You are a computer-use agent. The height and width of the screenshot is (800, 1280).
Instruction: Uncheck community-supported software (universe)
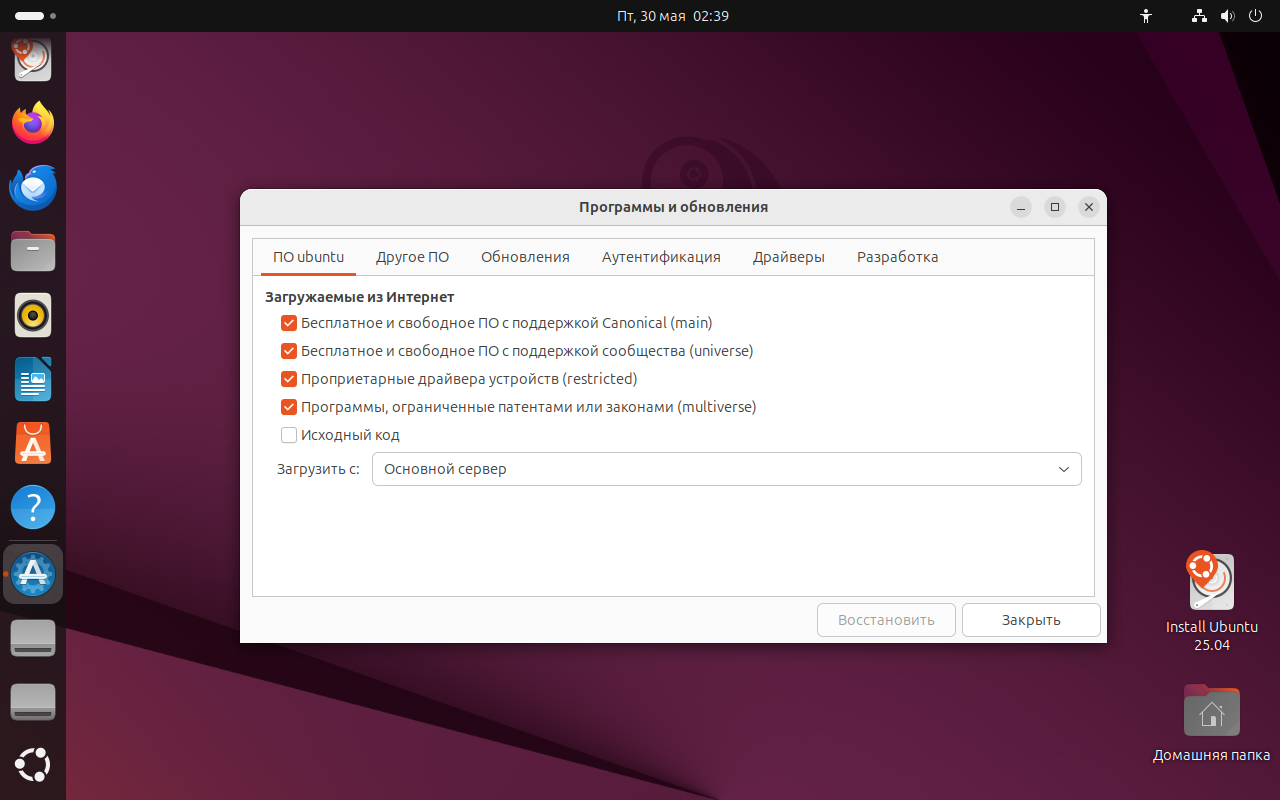point(289,351)
